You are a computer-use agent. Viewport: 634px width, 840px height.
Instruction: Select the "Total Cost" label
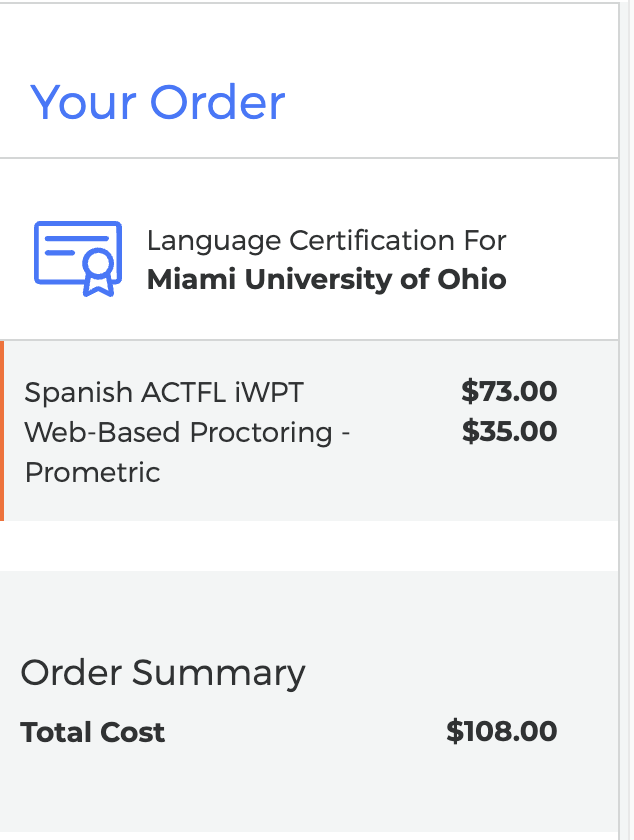click(92, 732)
